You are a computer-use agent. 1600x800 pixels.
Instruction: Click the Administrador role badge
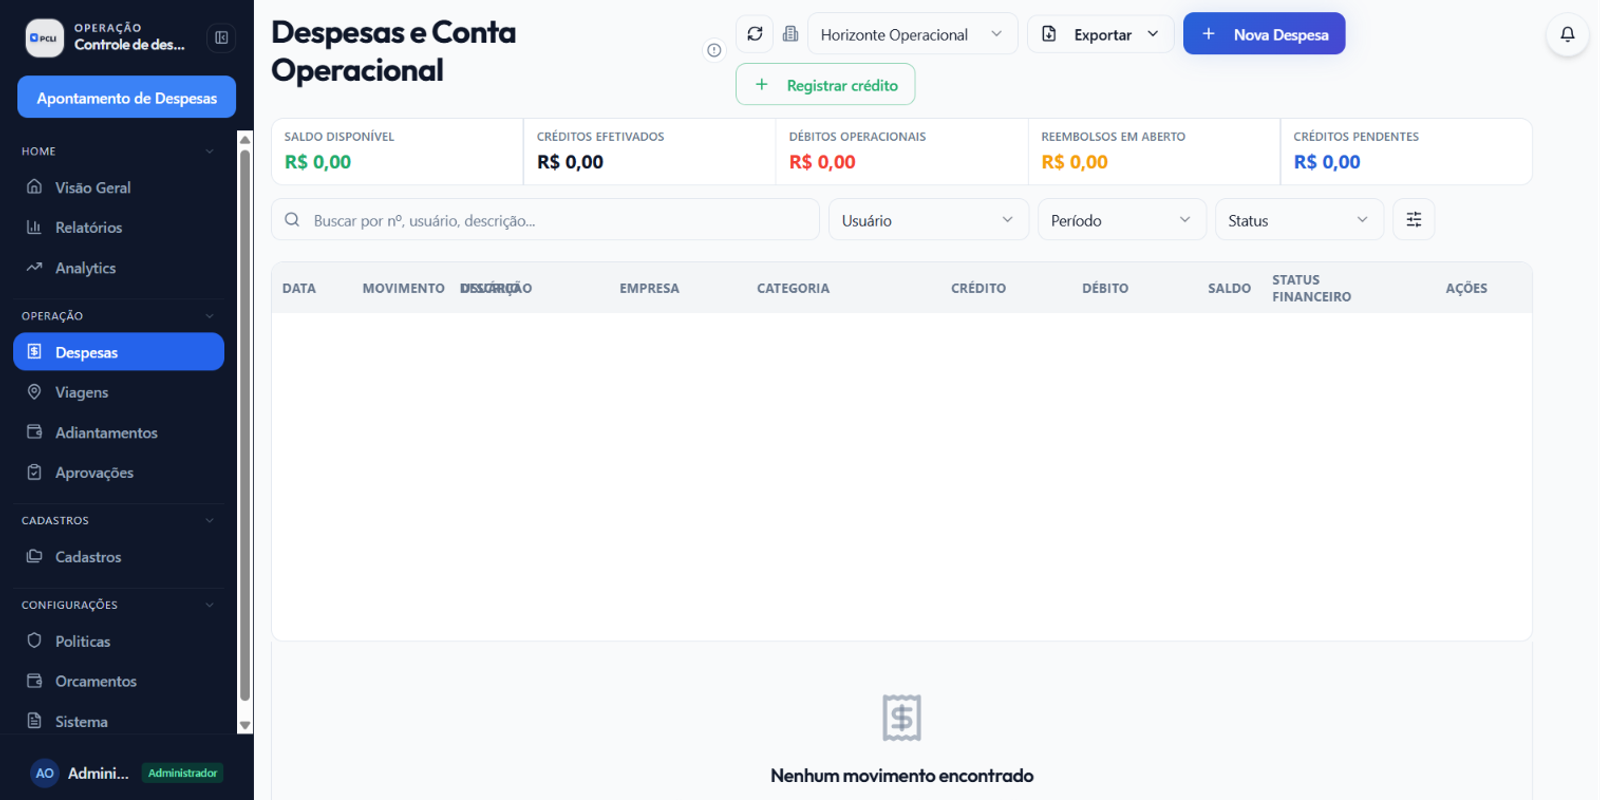coord(182,773)
